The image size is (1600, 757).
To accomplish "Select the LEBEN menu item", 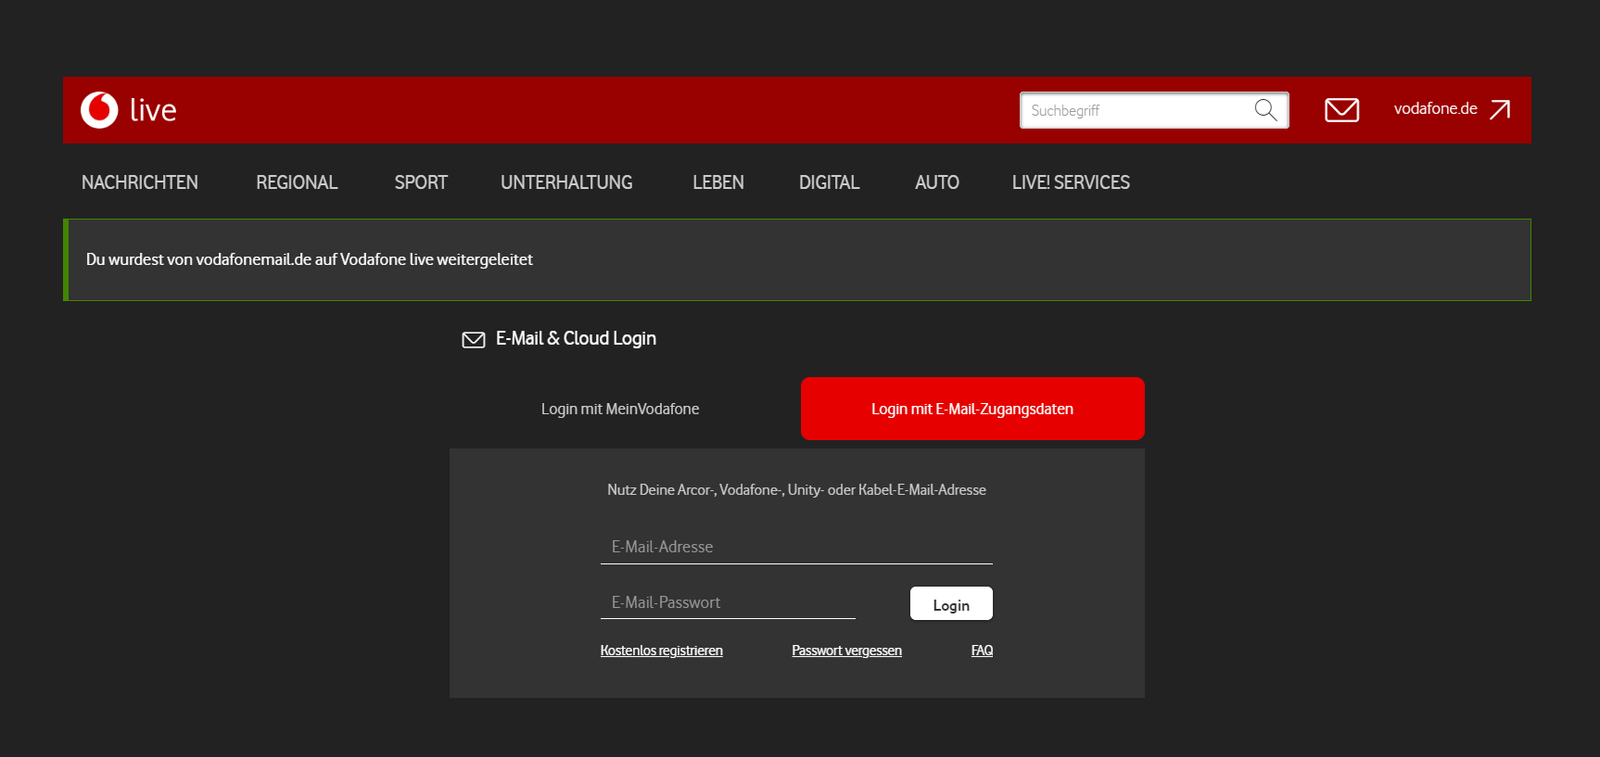I will click(718, 182).
